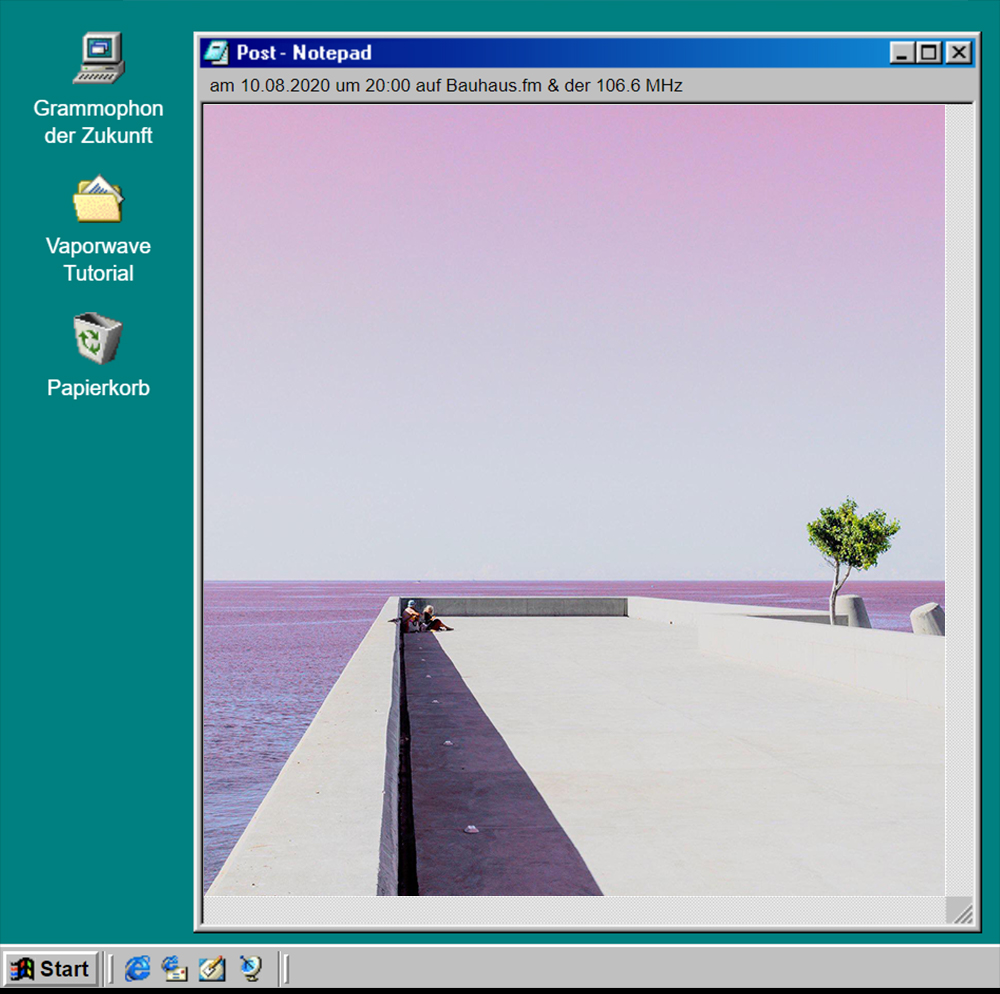The width and height of the screenshot is (1000, 994).
Task: Click the Bauhaus.fm broadcast text line
Action: tap(446, 86)
